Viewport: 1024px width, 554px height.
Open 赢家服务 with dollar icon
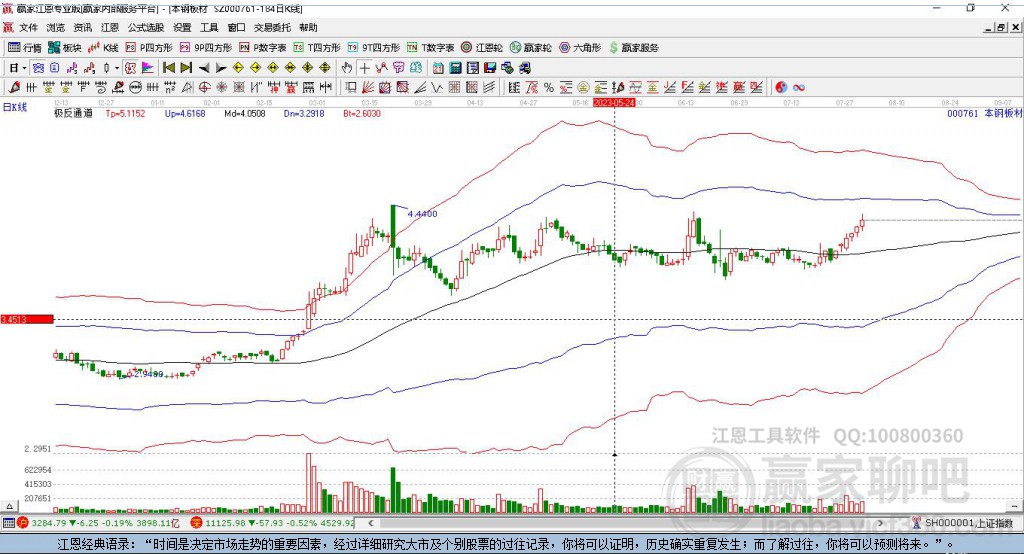pyautogui.click(x=633, y=48)
